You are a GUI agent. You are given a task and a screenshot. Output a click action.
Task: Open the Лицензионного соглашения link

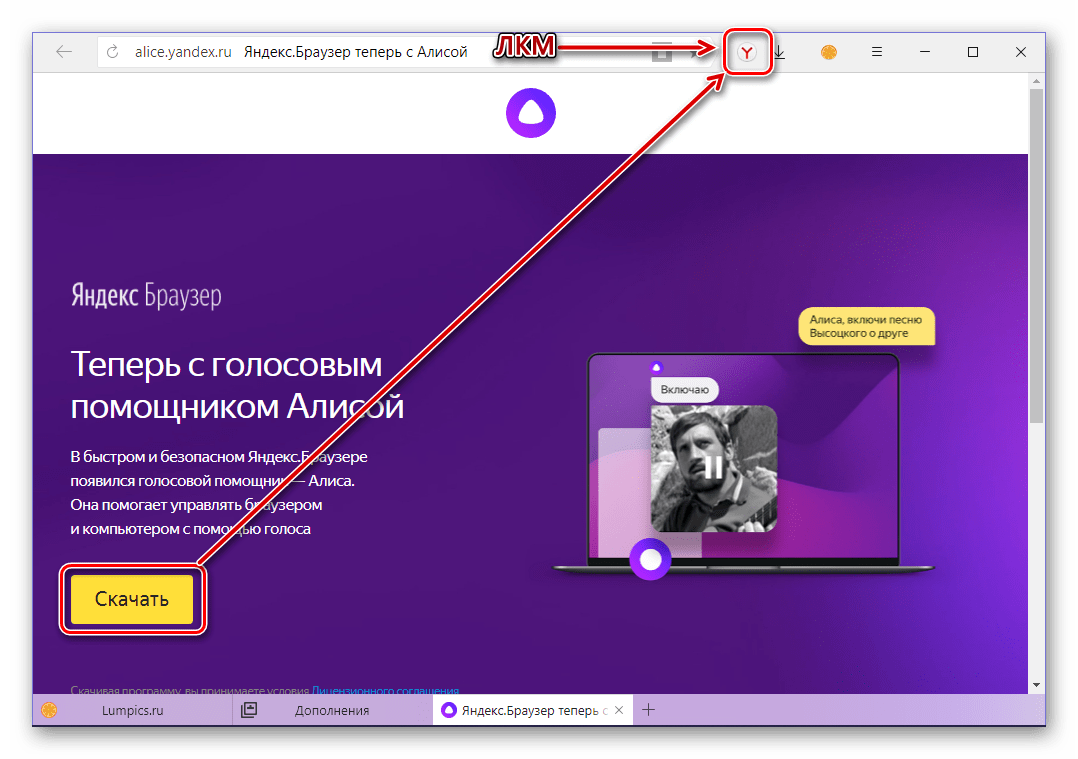click(385, 691)
